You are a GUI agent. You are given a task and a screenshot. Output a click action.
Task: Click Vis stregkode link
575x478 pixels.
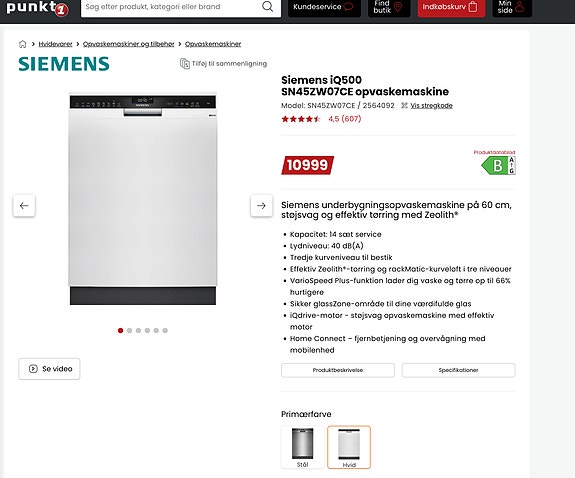[x=431, y=106]
